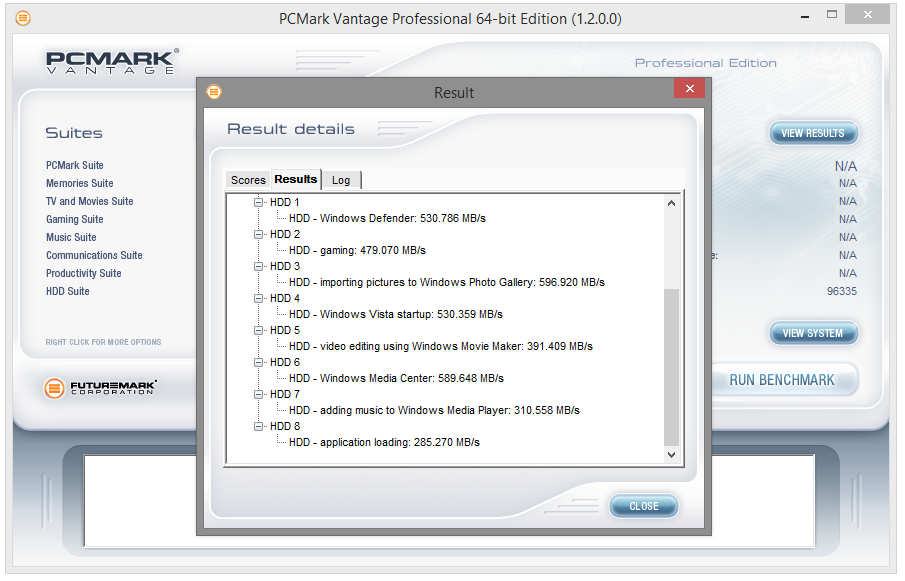905x581 pixels.
Task: Click the VIEW SYSTEM button
Action: pyautogui.click(x=813, y=333)
